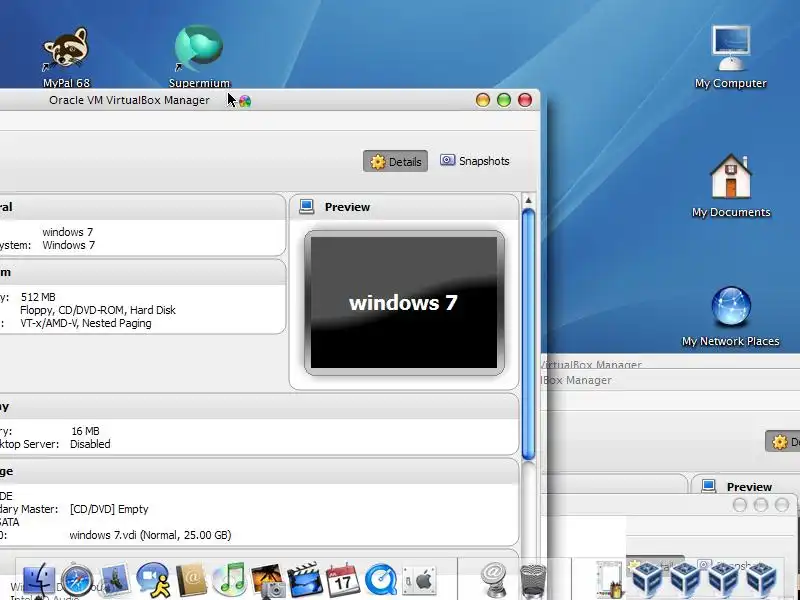Open the iCal calendar showing 17
The width and height of the screenshot is (800, 600).
point(342,580)
